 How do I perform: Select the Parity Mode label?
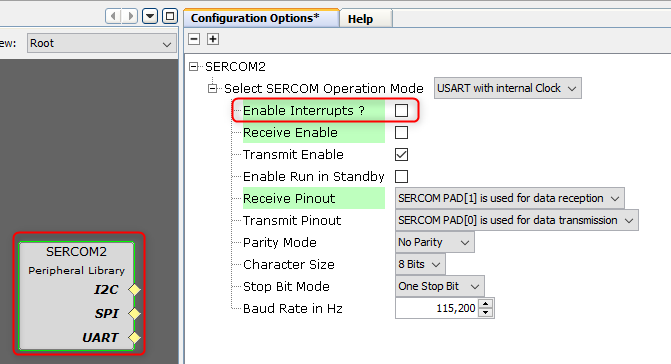pyautogui.click(x=280, y=243)
